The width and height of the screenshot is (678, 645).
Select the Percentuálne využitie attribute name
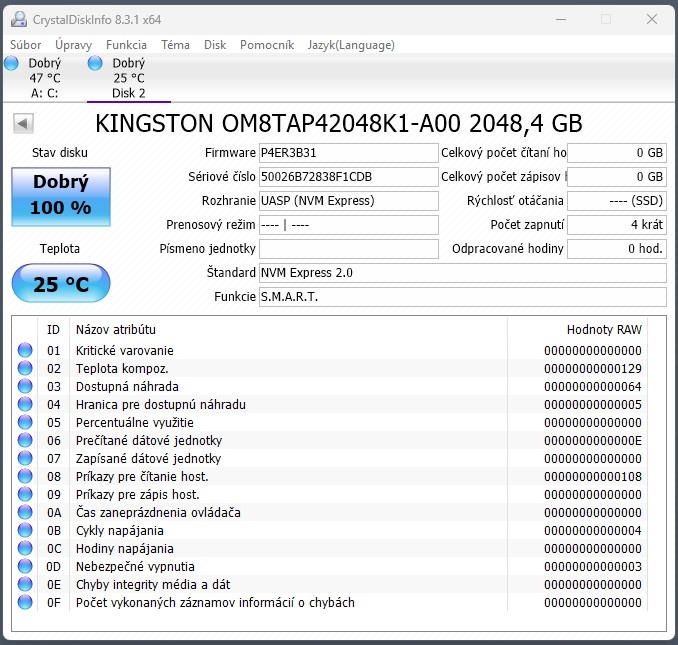(x=134, y=422)
